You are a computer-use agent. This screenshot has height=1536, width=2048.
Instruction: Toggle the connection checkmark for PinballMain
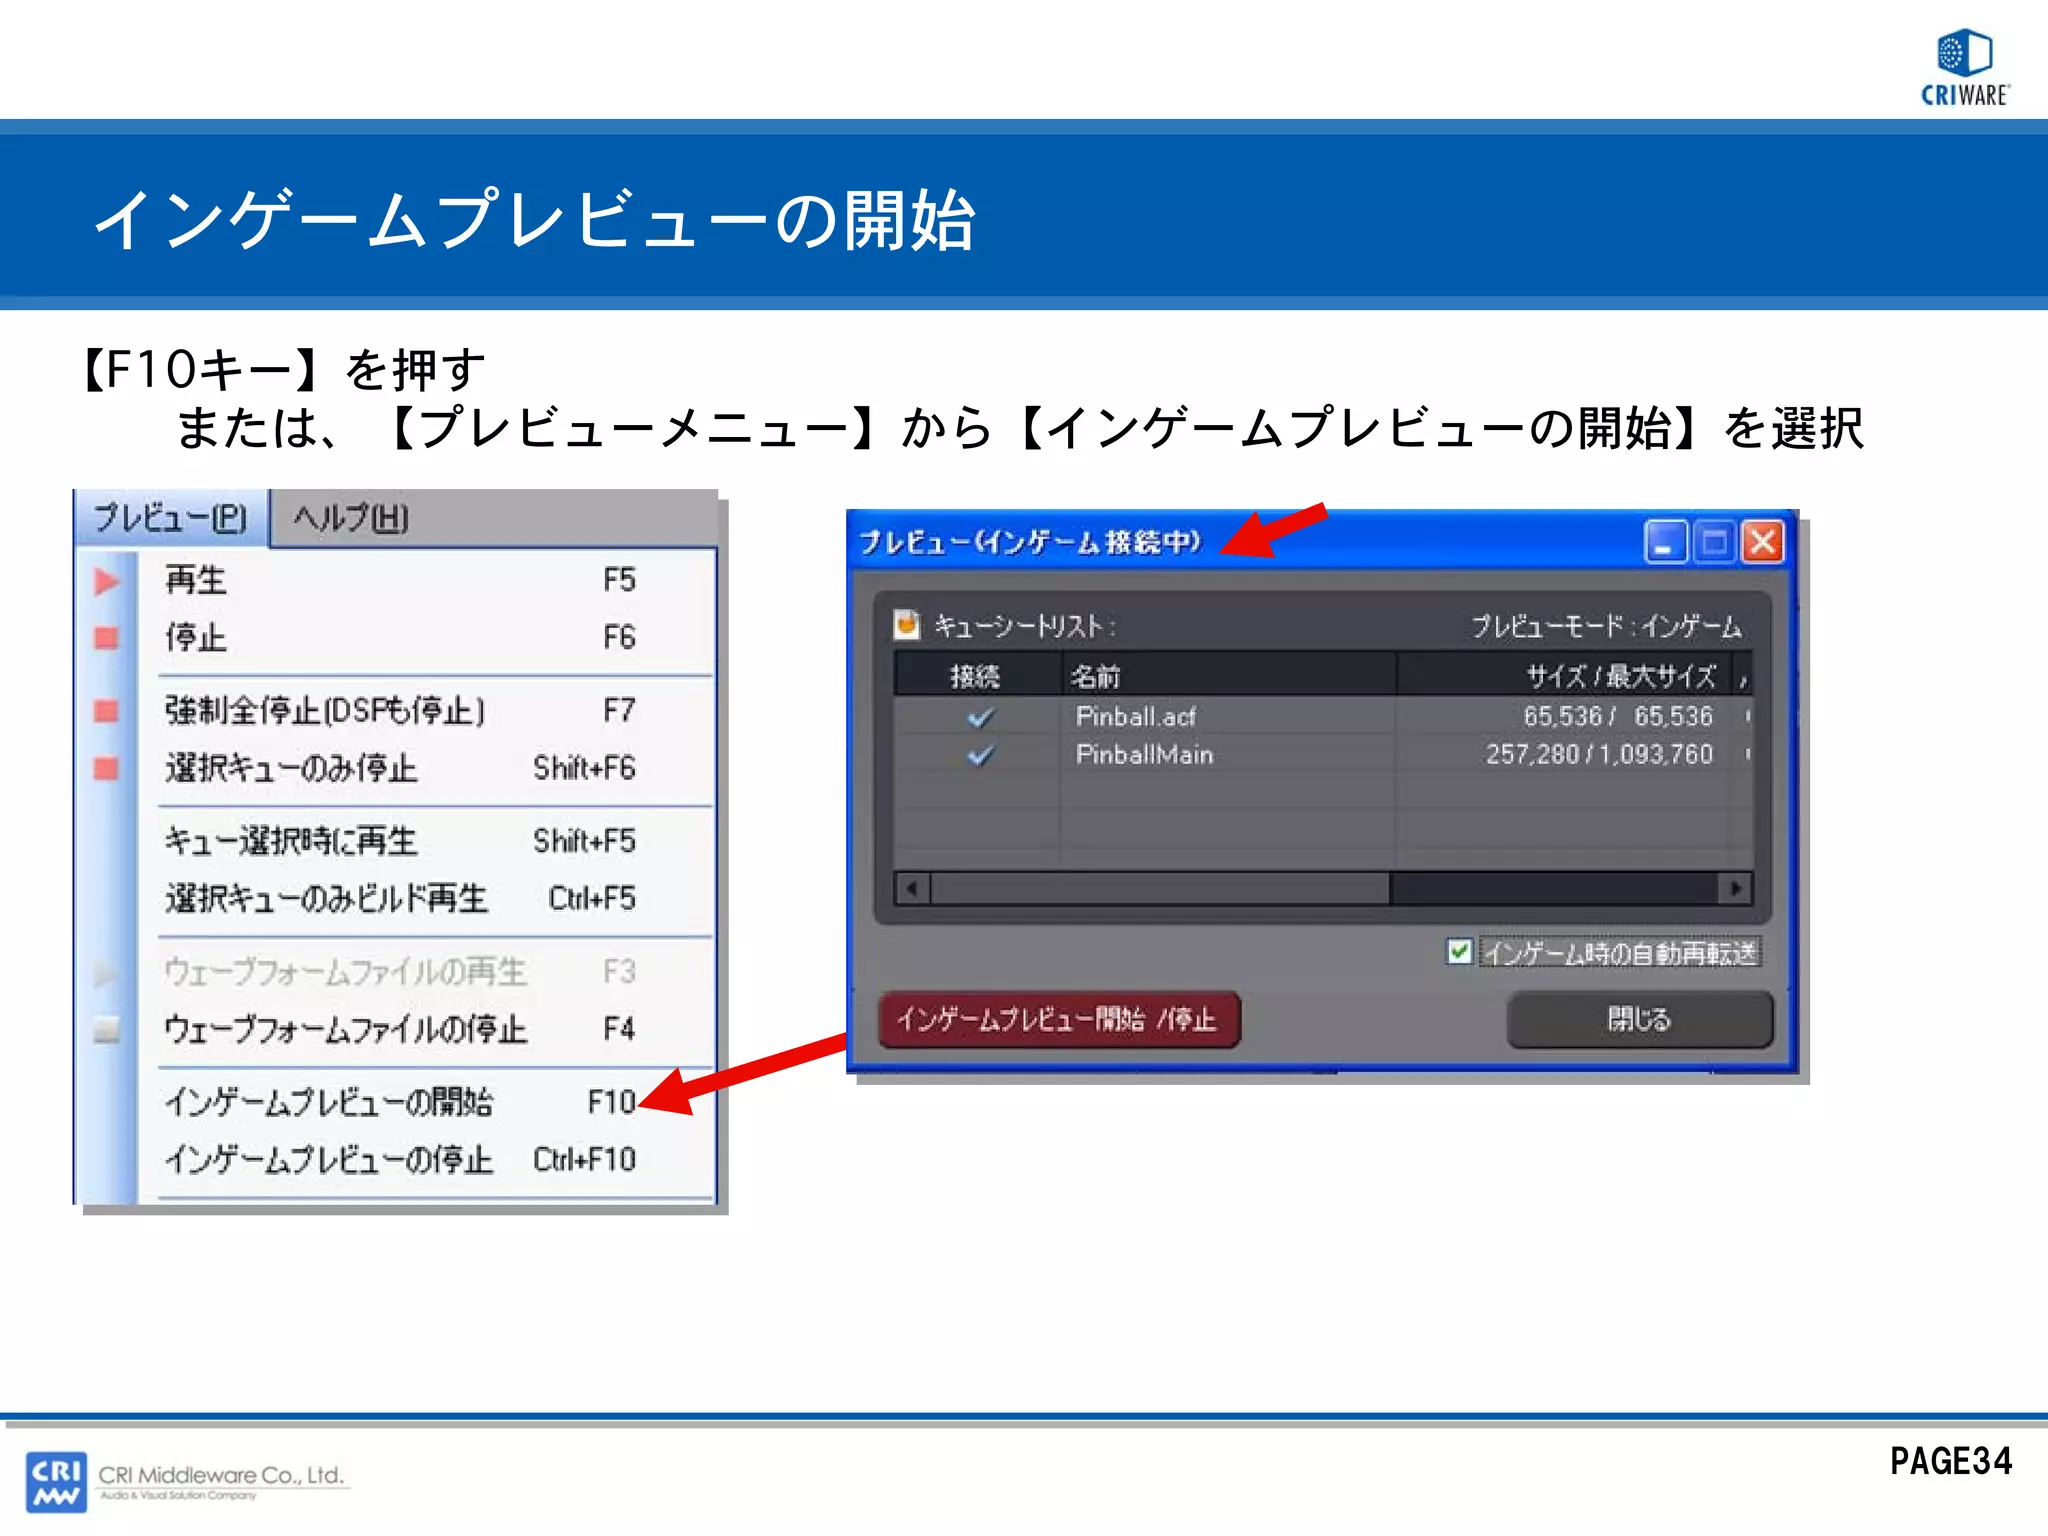[980, 755]
